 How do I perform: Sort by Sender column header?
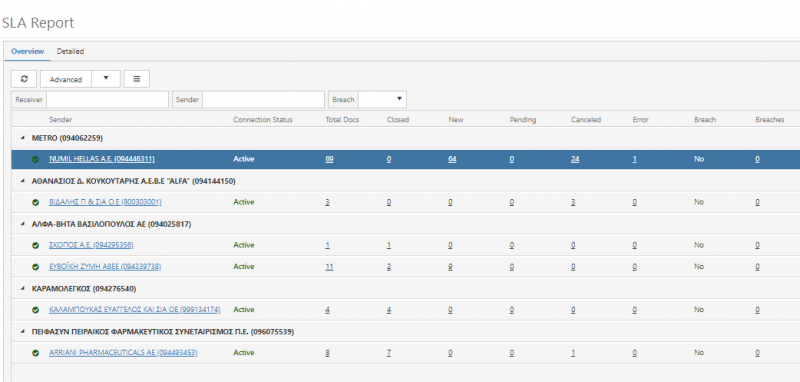61,120
